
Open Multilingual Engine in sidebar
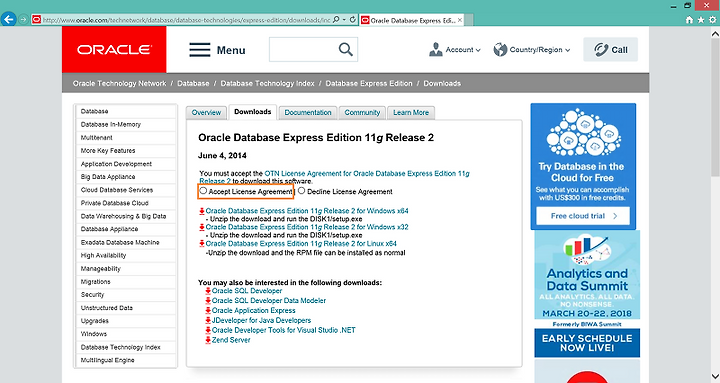(x=107, y=360)
